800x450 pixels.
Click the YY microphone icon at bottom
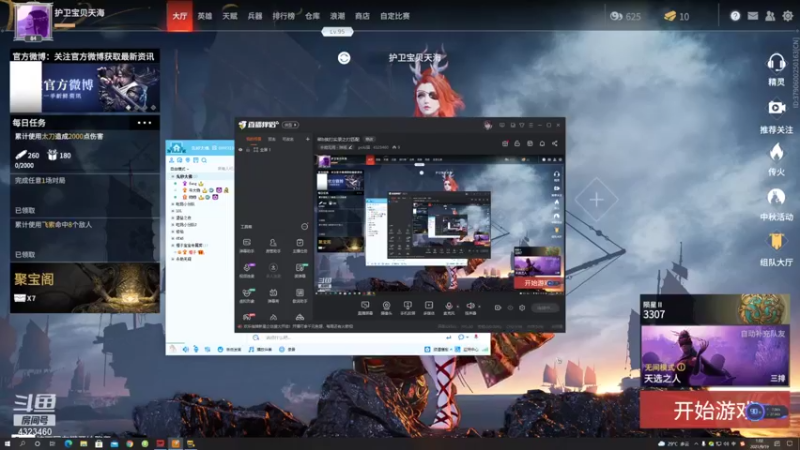(x=196, y=349)
